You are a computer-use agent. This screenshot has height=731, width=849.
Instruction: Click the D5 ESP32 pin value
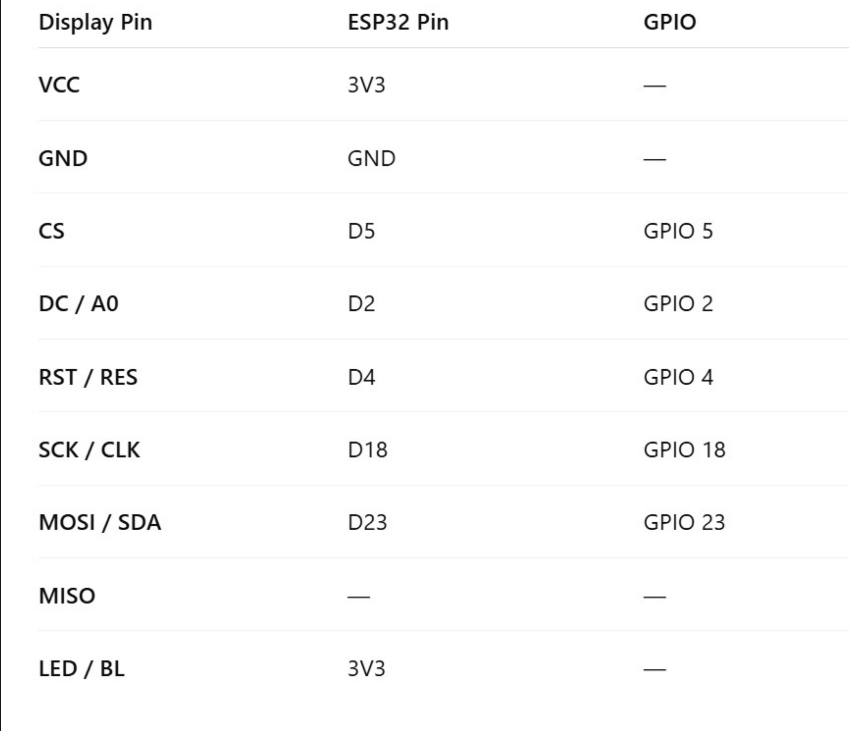361,231
